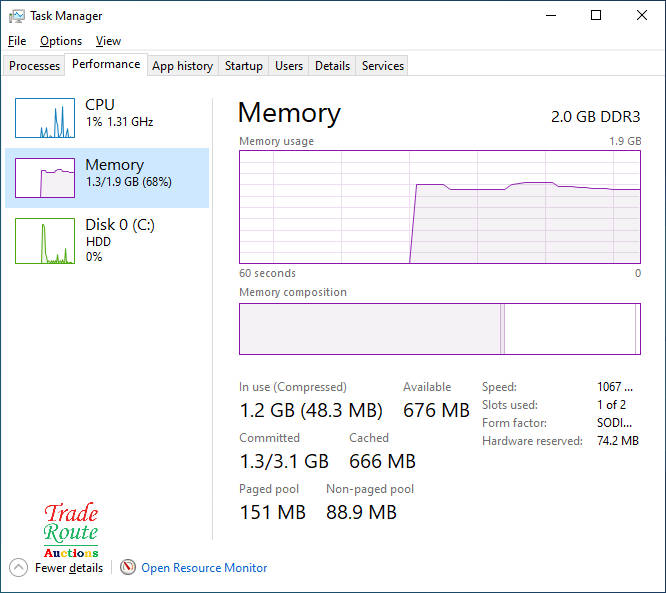Open Resource Monitor link

pos(204,568)
